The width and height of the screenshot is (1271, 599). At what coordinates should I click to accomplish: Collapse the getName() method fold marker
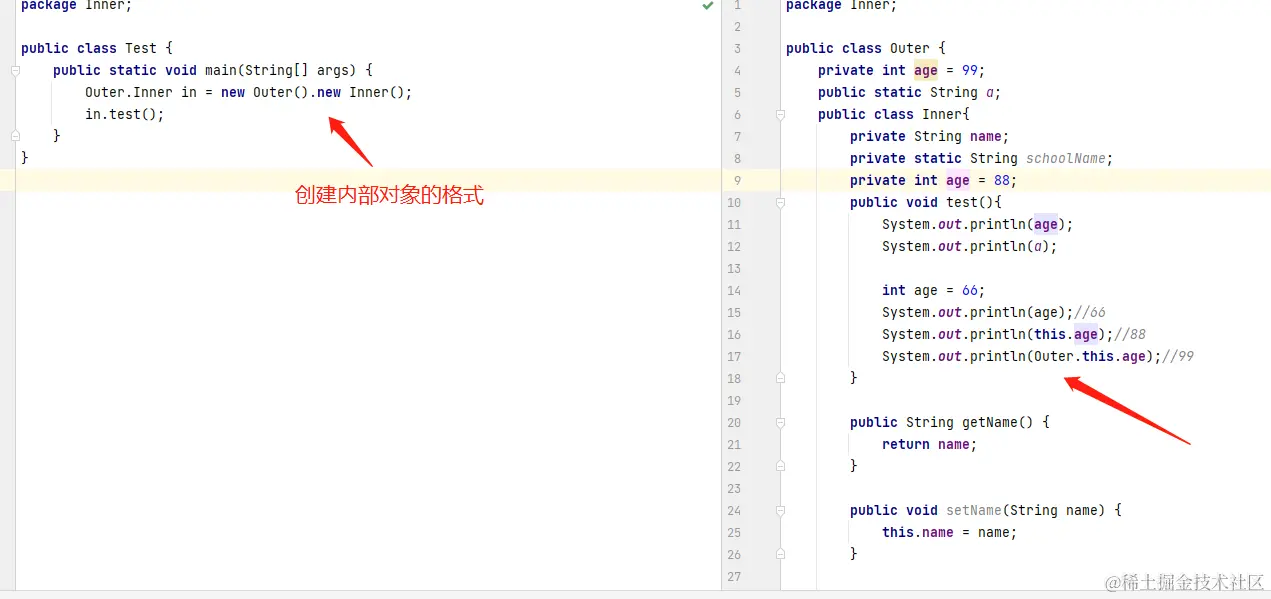point(780,422)
